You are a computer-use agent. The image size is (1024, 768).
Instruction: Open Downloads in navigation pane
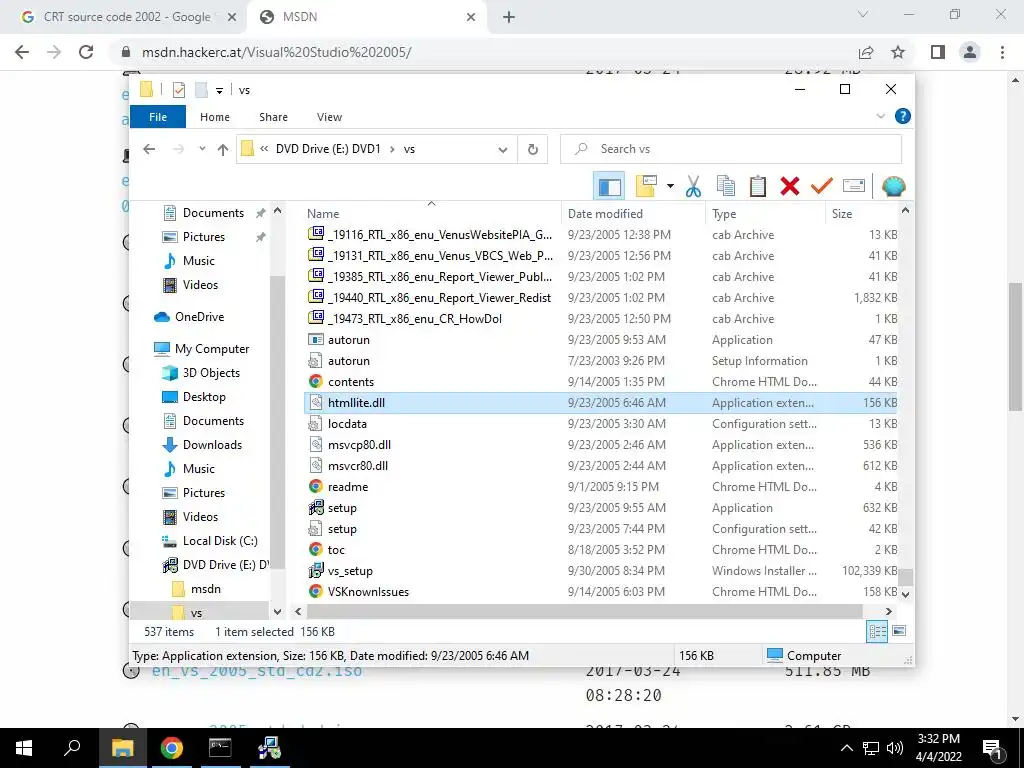(212, 445)
